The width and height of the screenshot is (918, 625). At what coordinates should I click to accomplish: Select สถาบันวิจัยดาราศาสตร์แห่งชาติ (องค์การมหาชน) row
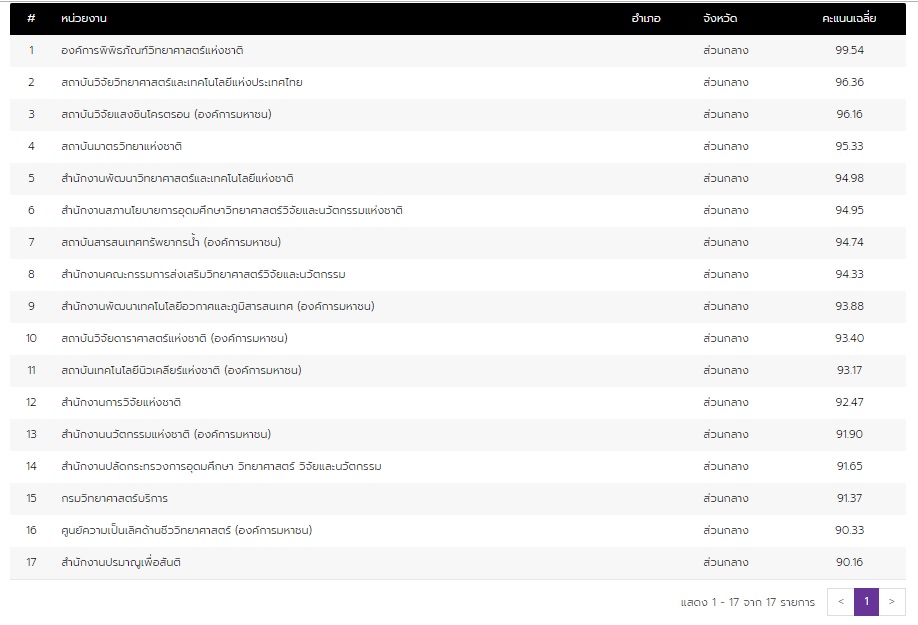[174, 338]
